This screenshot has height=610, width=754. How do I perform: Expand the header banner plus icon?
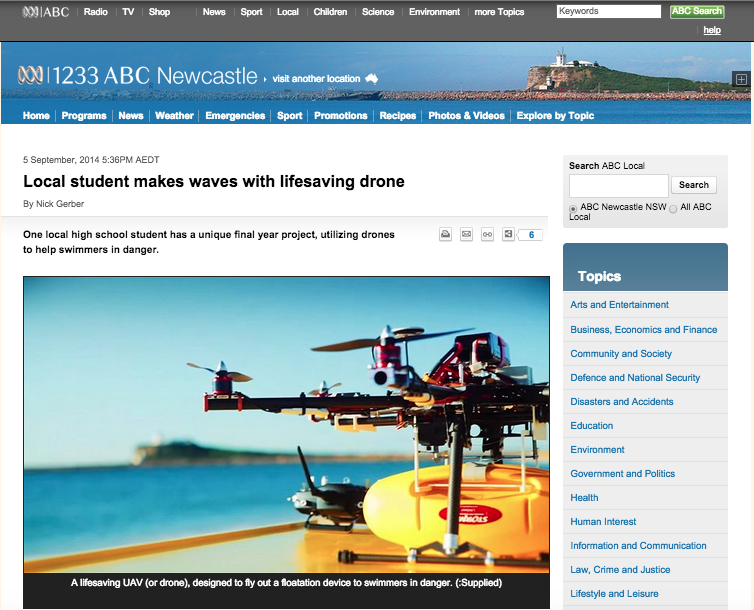click(741, 79)
